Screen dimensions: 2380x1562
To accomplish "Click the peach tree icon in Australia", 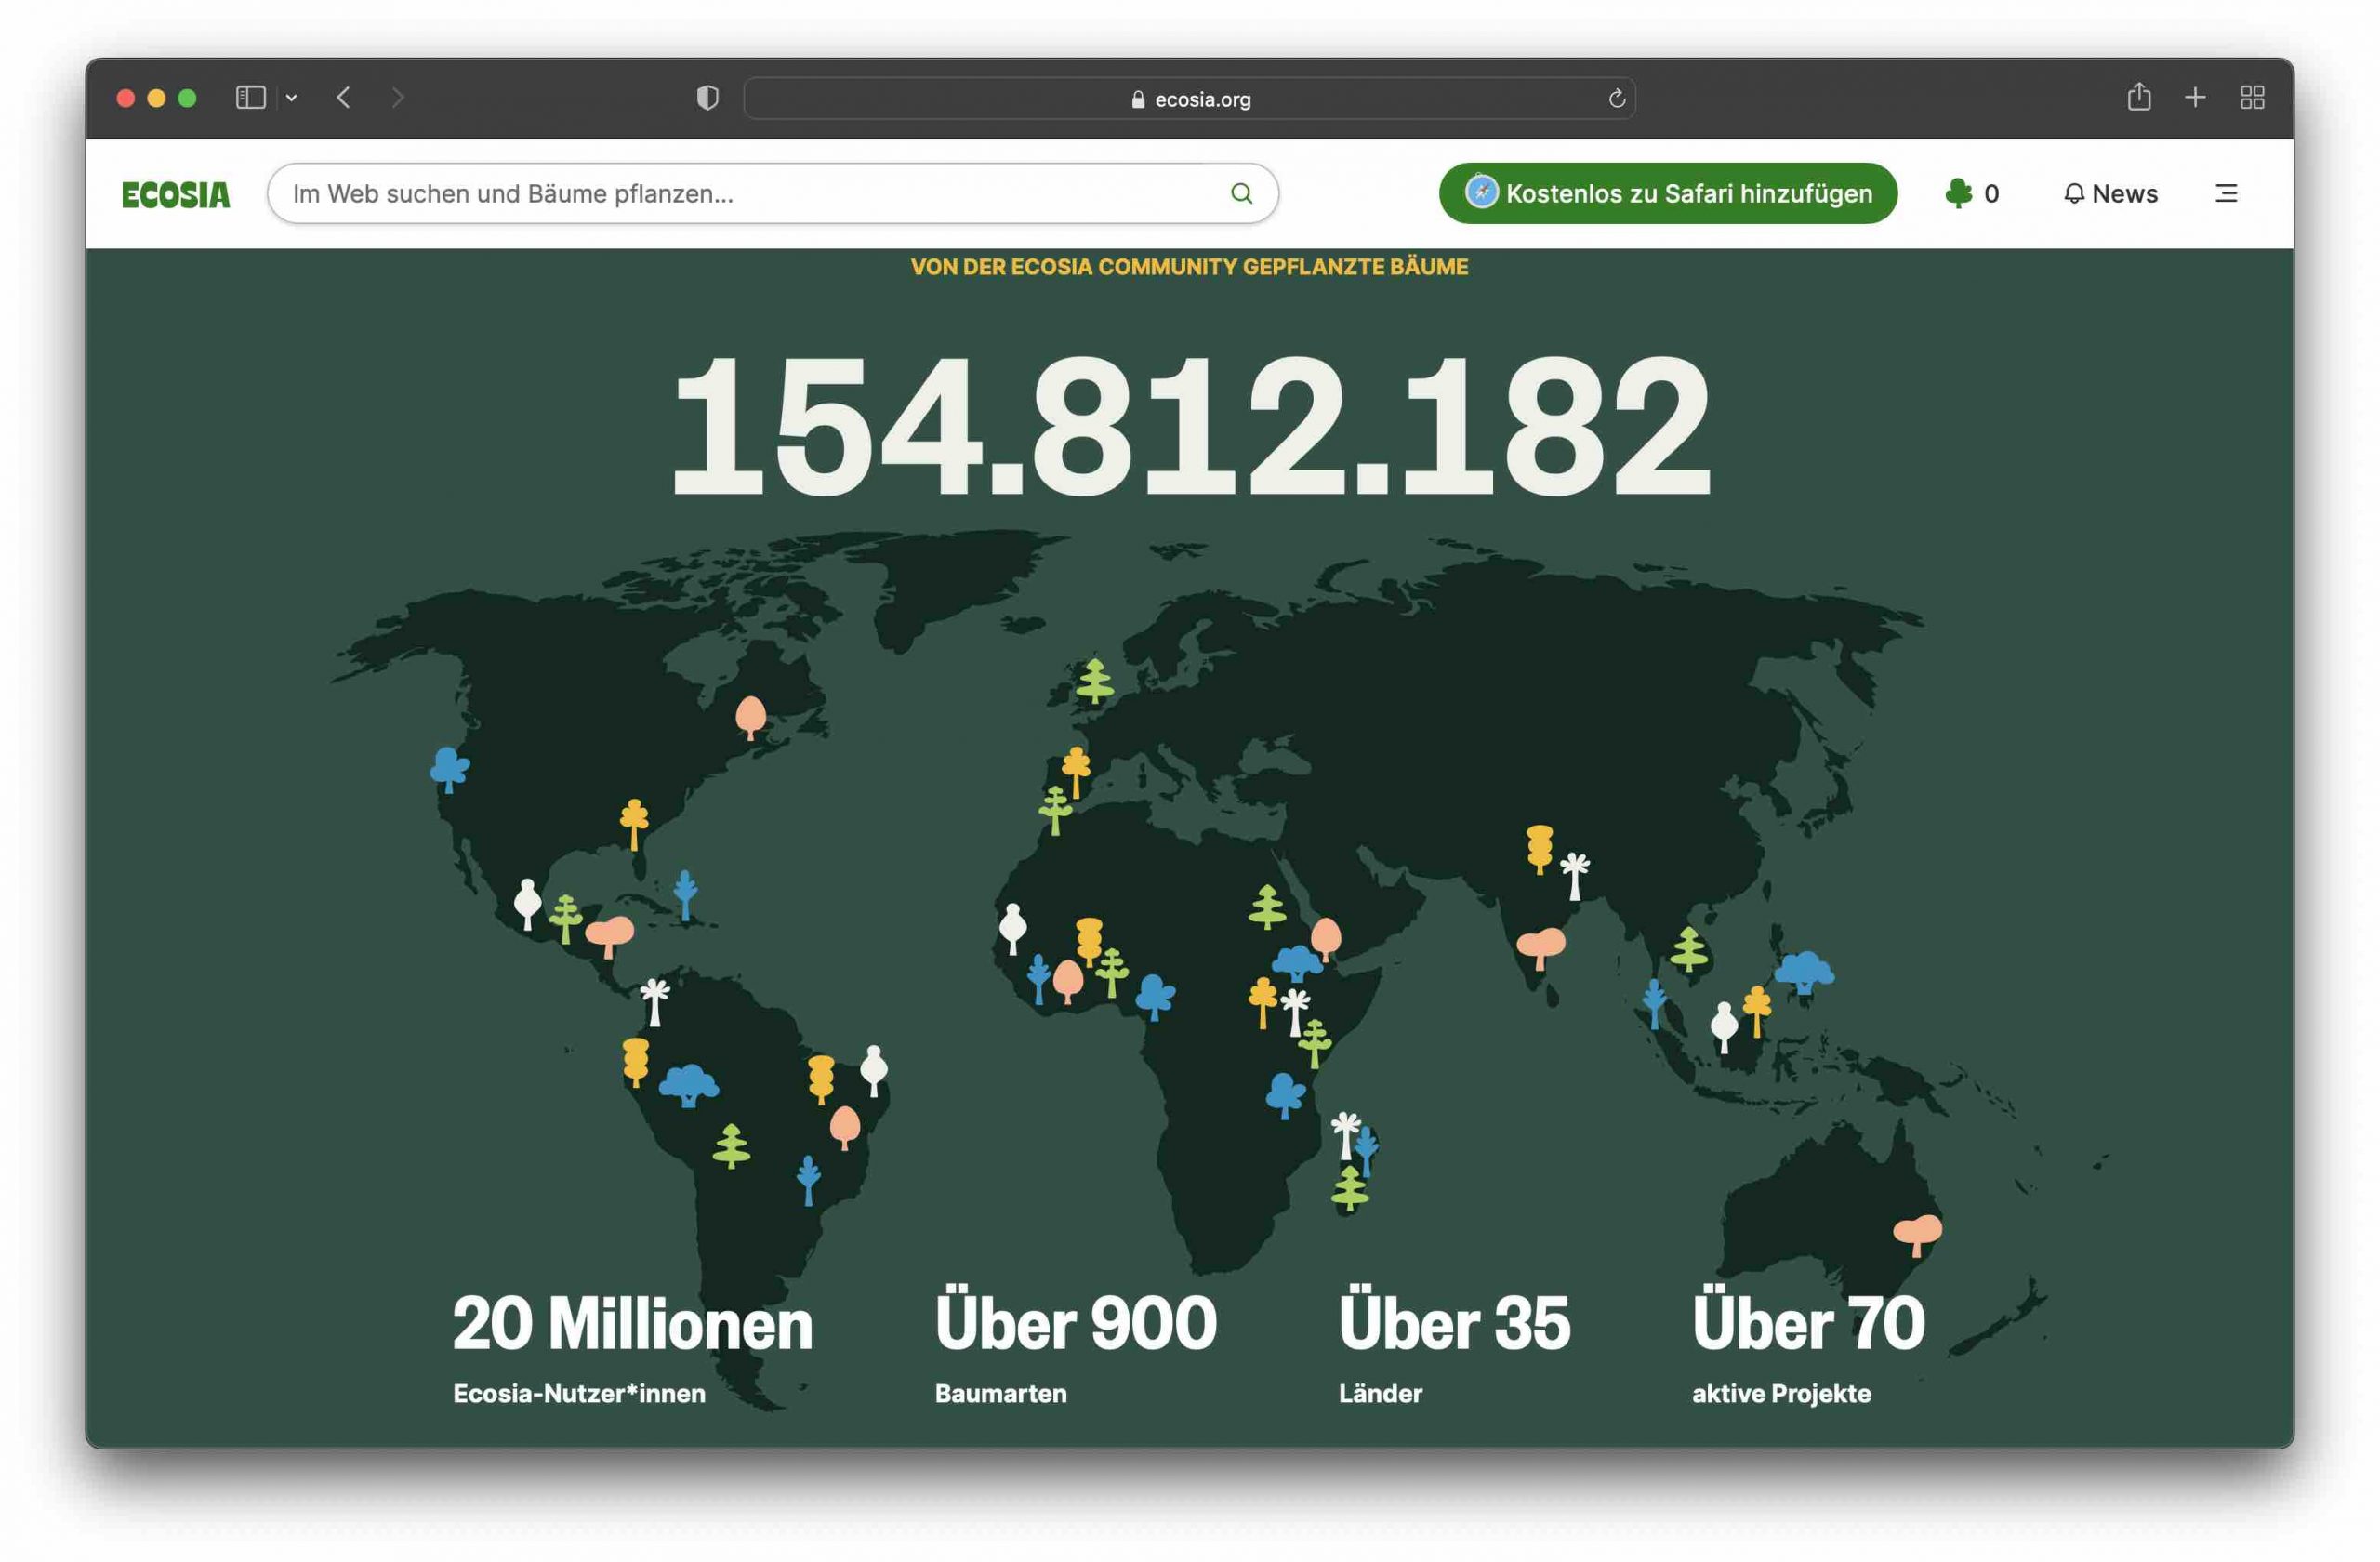I will pos(1917,1234).
